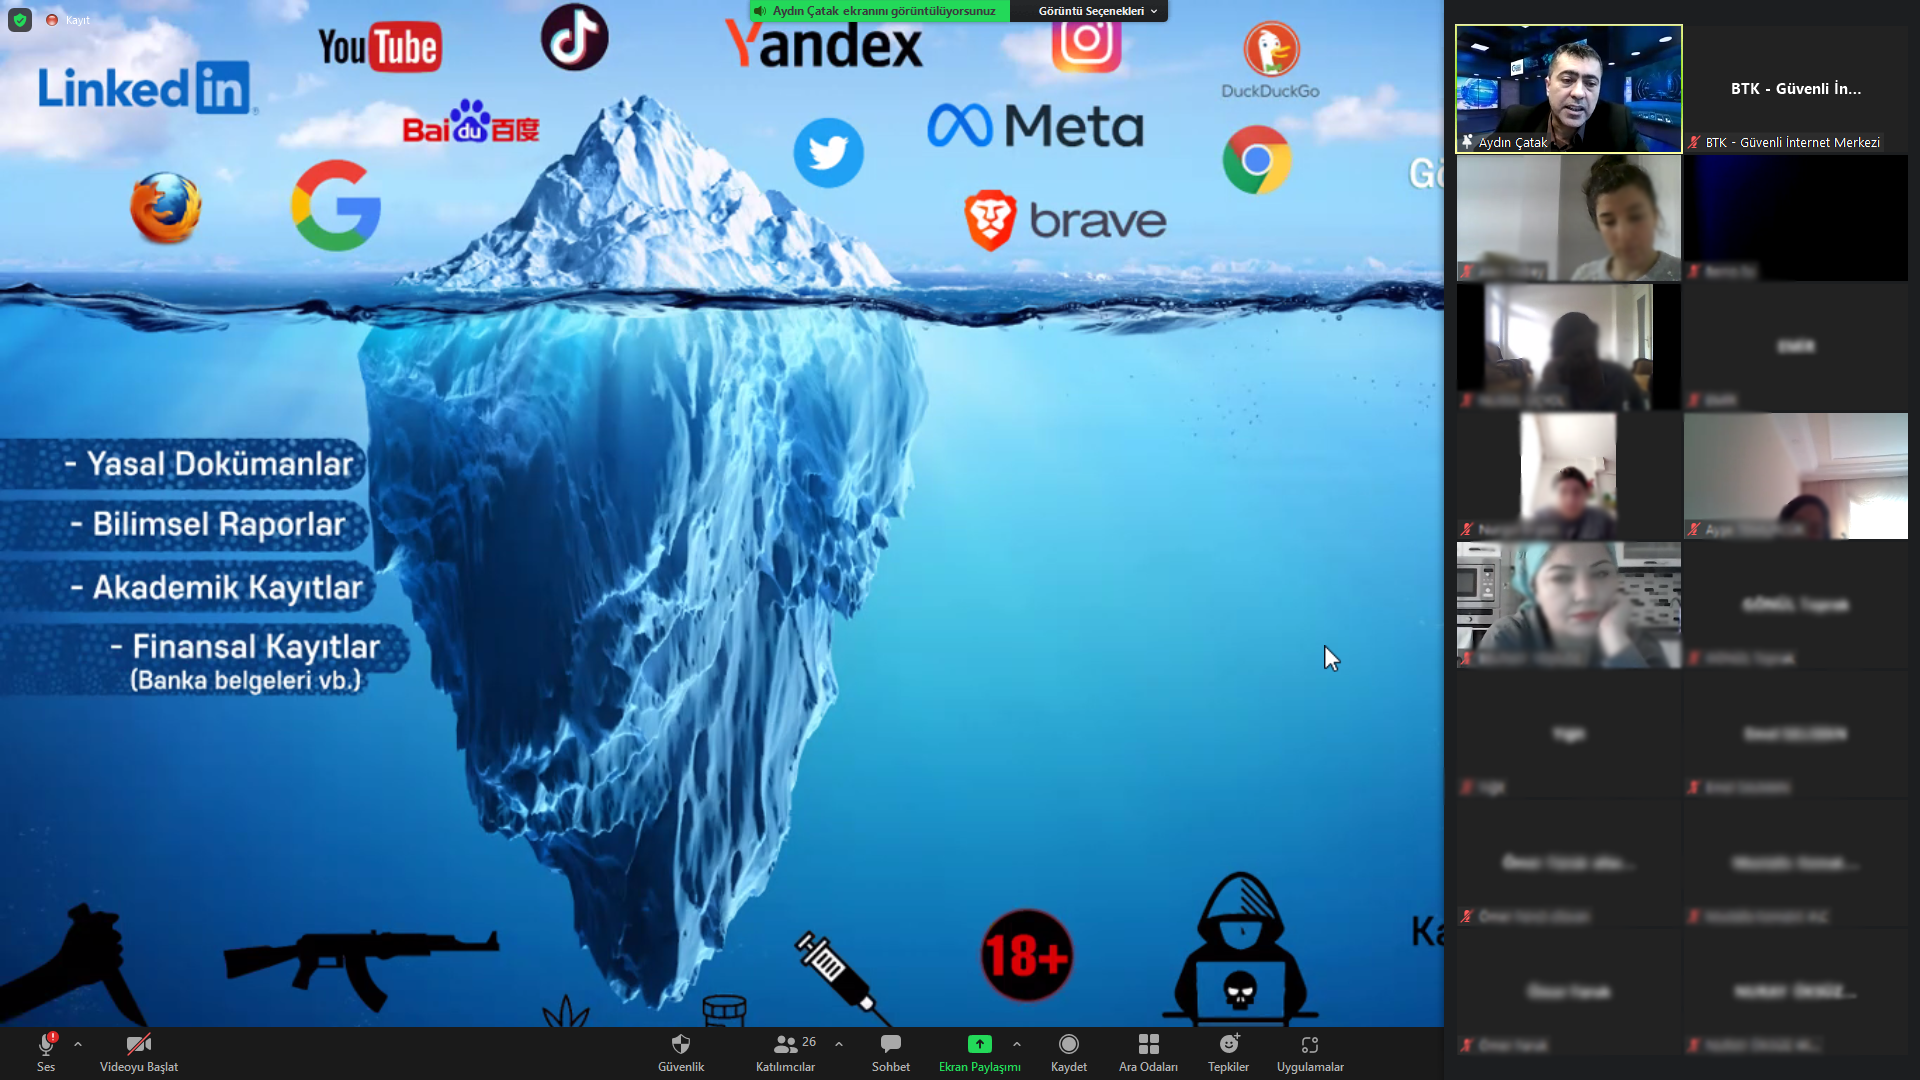The height and width of the screenshot is (1080, 1920).
Task: Click the Finansal Kayıtlar label
Action: click(x=246, y=647)
